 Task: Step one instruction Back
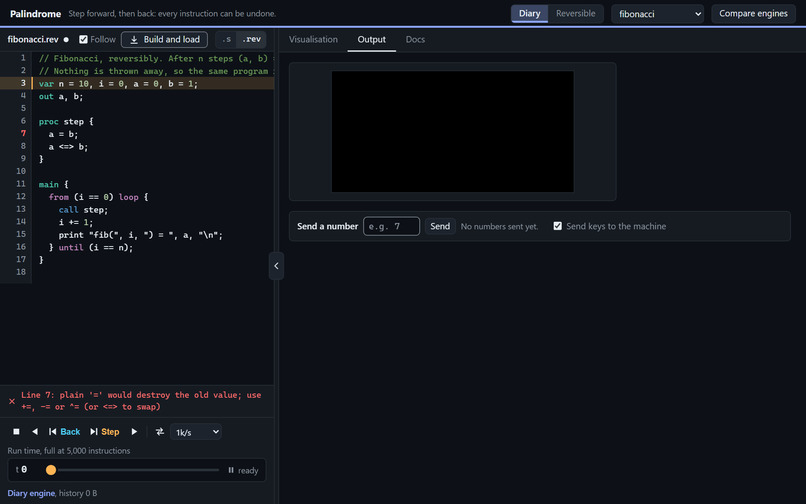[x=65, y=431]
